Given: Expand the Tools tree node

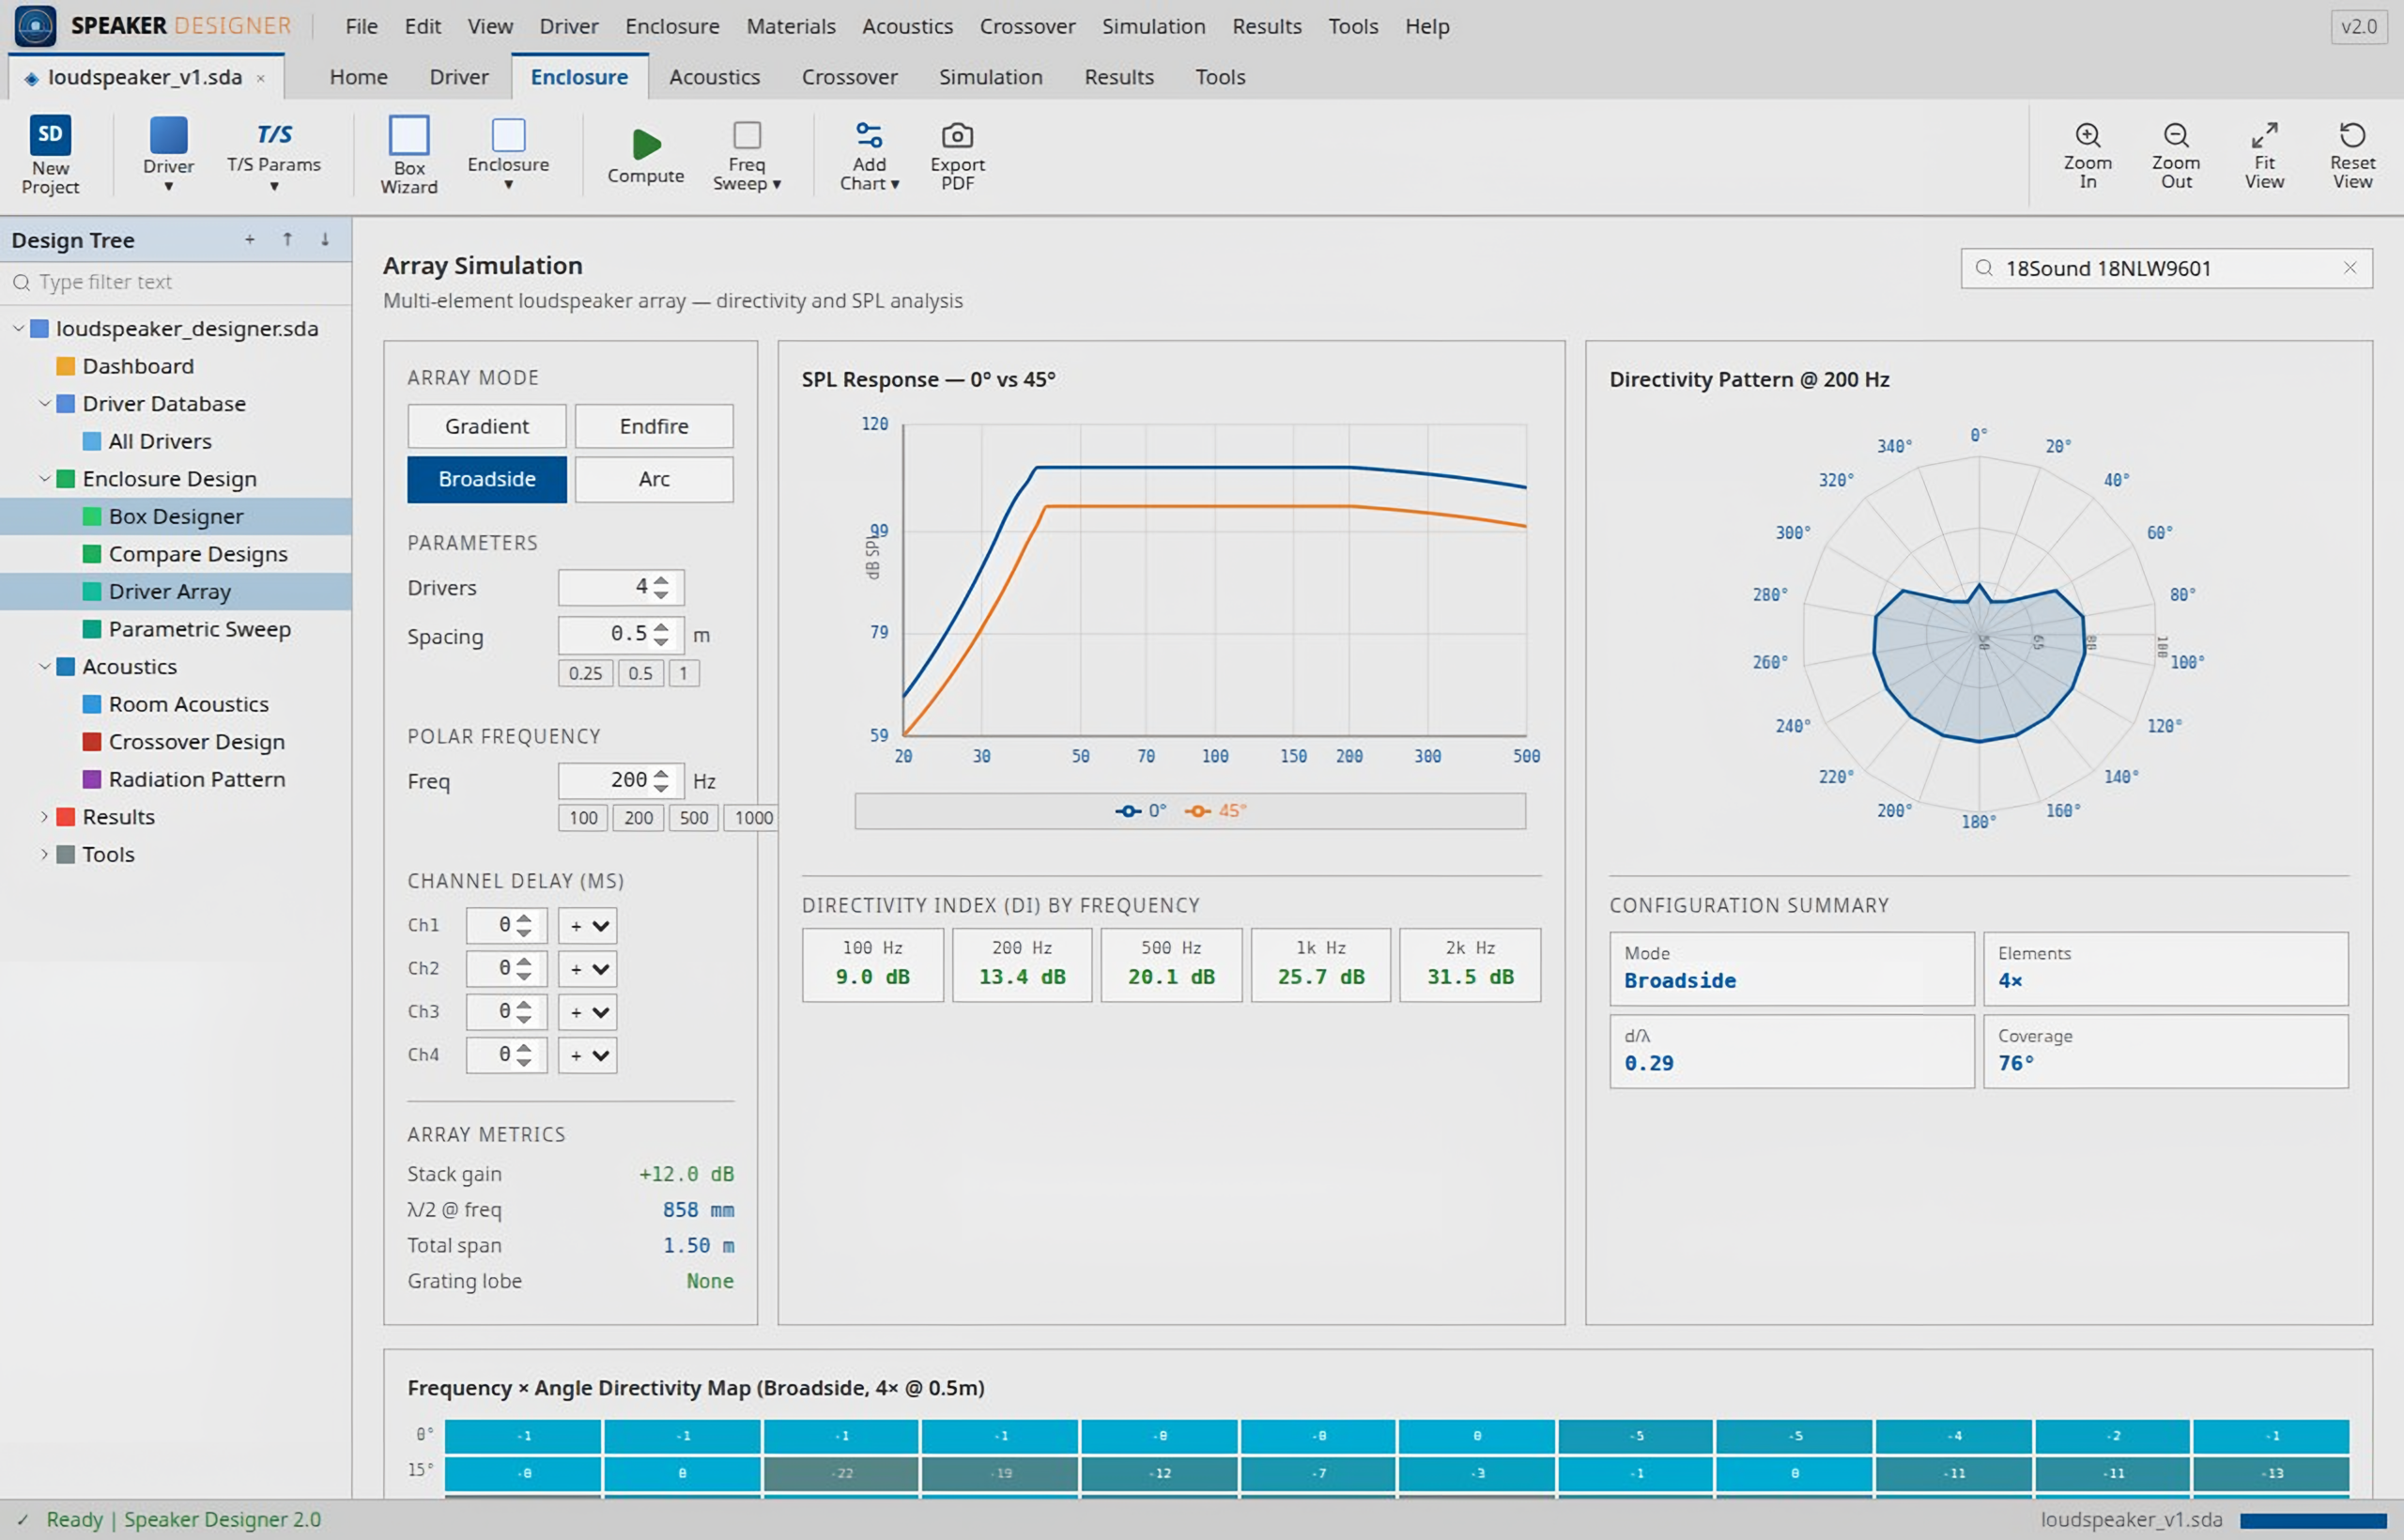Looking at the screenshot, I should tap(44, 855).
